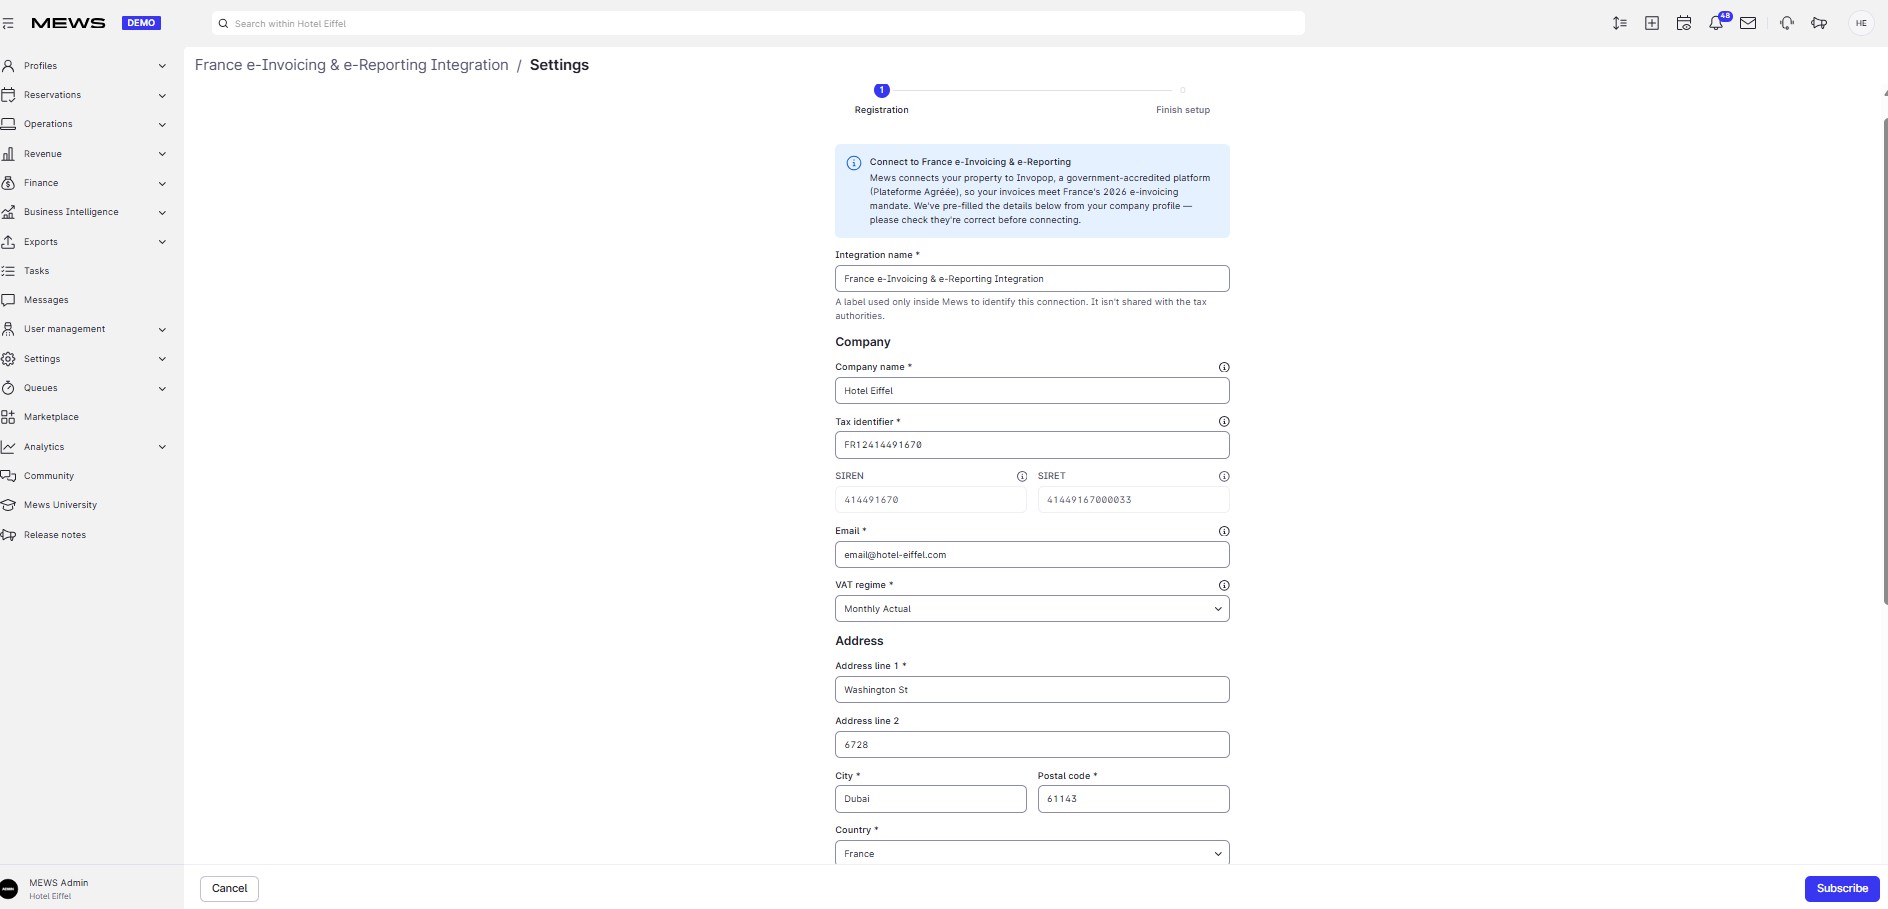Click info icon beside SIREN
Viewport: 1888px width, 909px height.
pos(1021,476)
